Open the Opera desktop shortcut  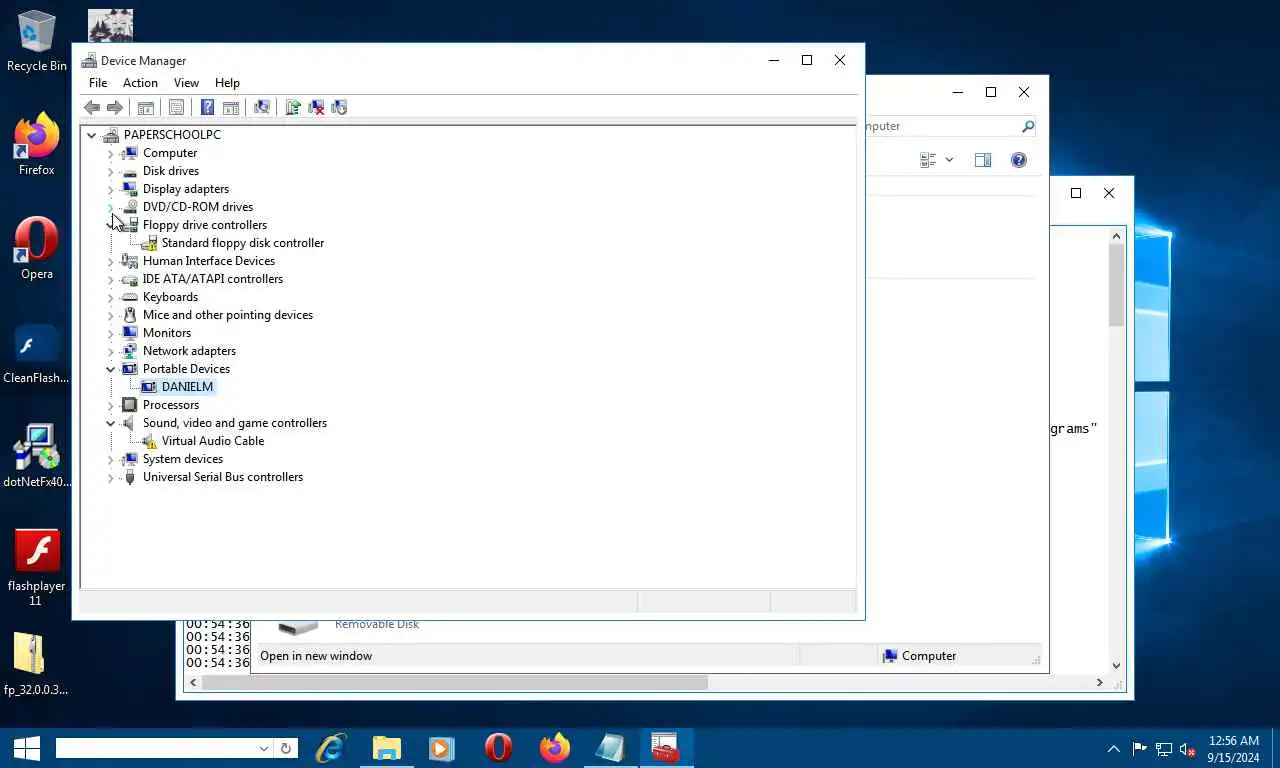point(37,249)
